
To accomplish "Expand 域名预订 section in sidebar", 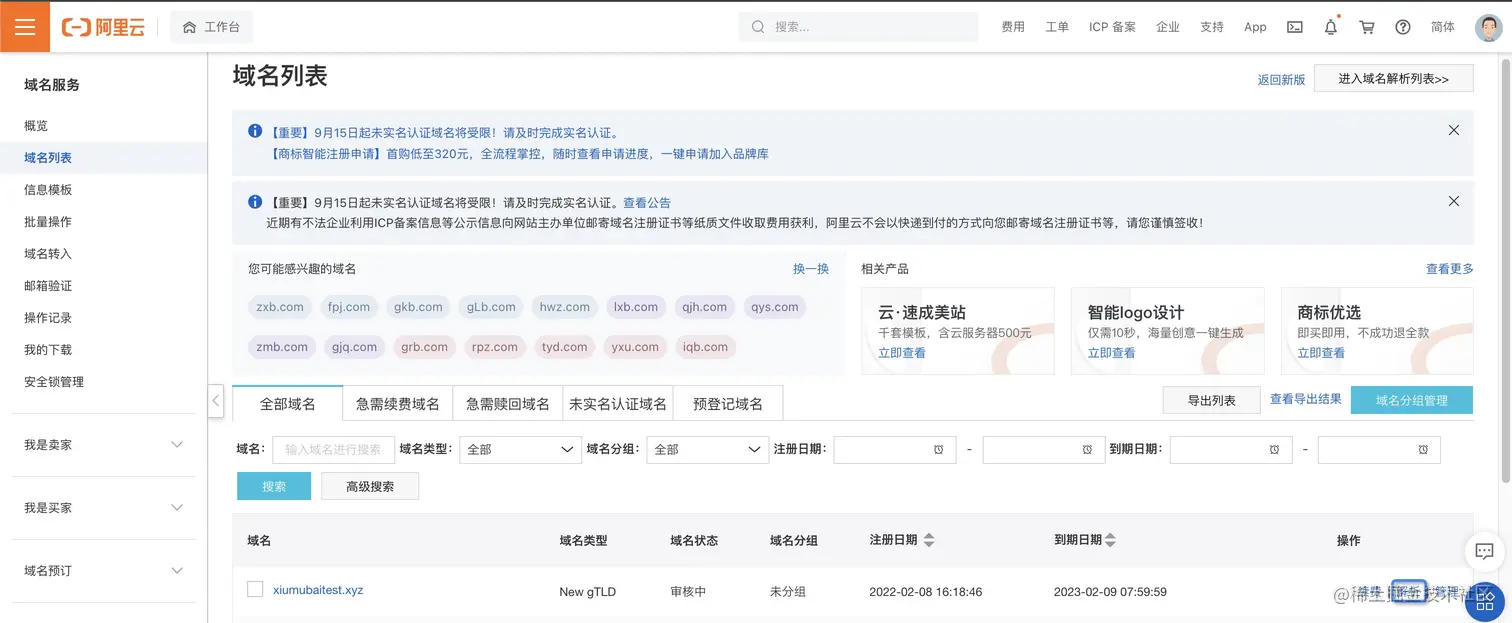I will pos(104,571).
